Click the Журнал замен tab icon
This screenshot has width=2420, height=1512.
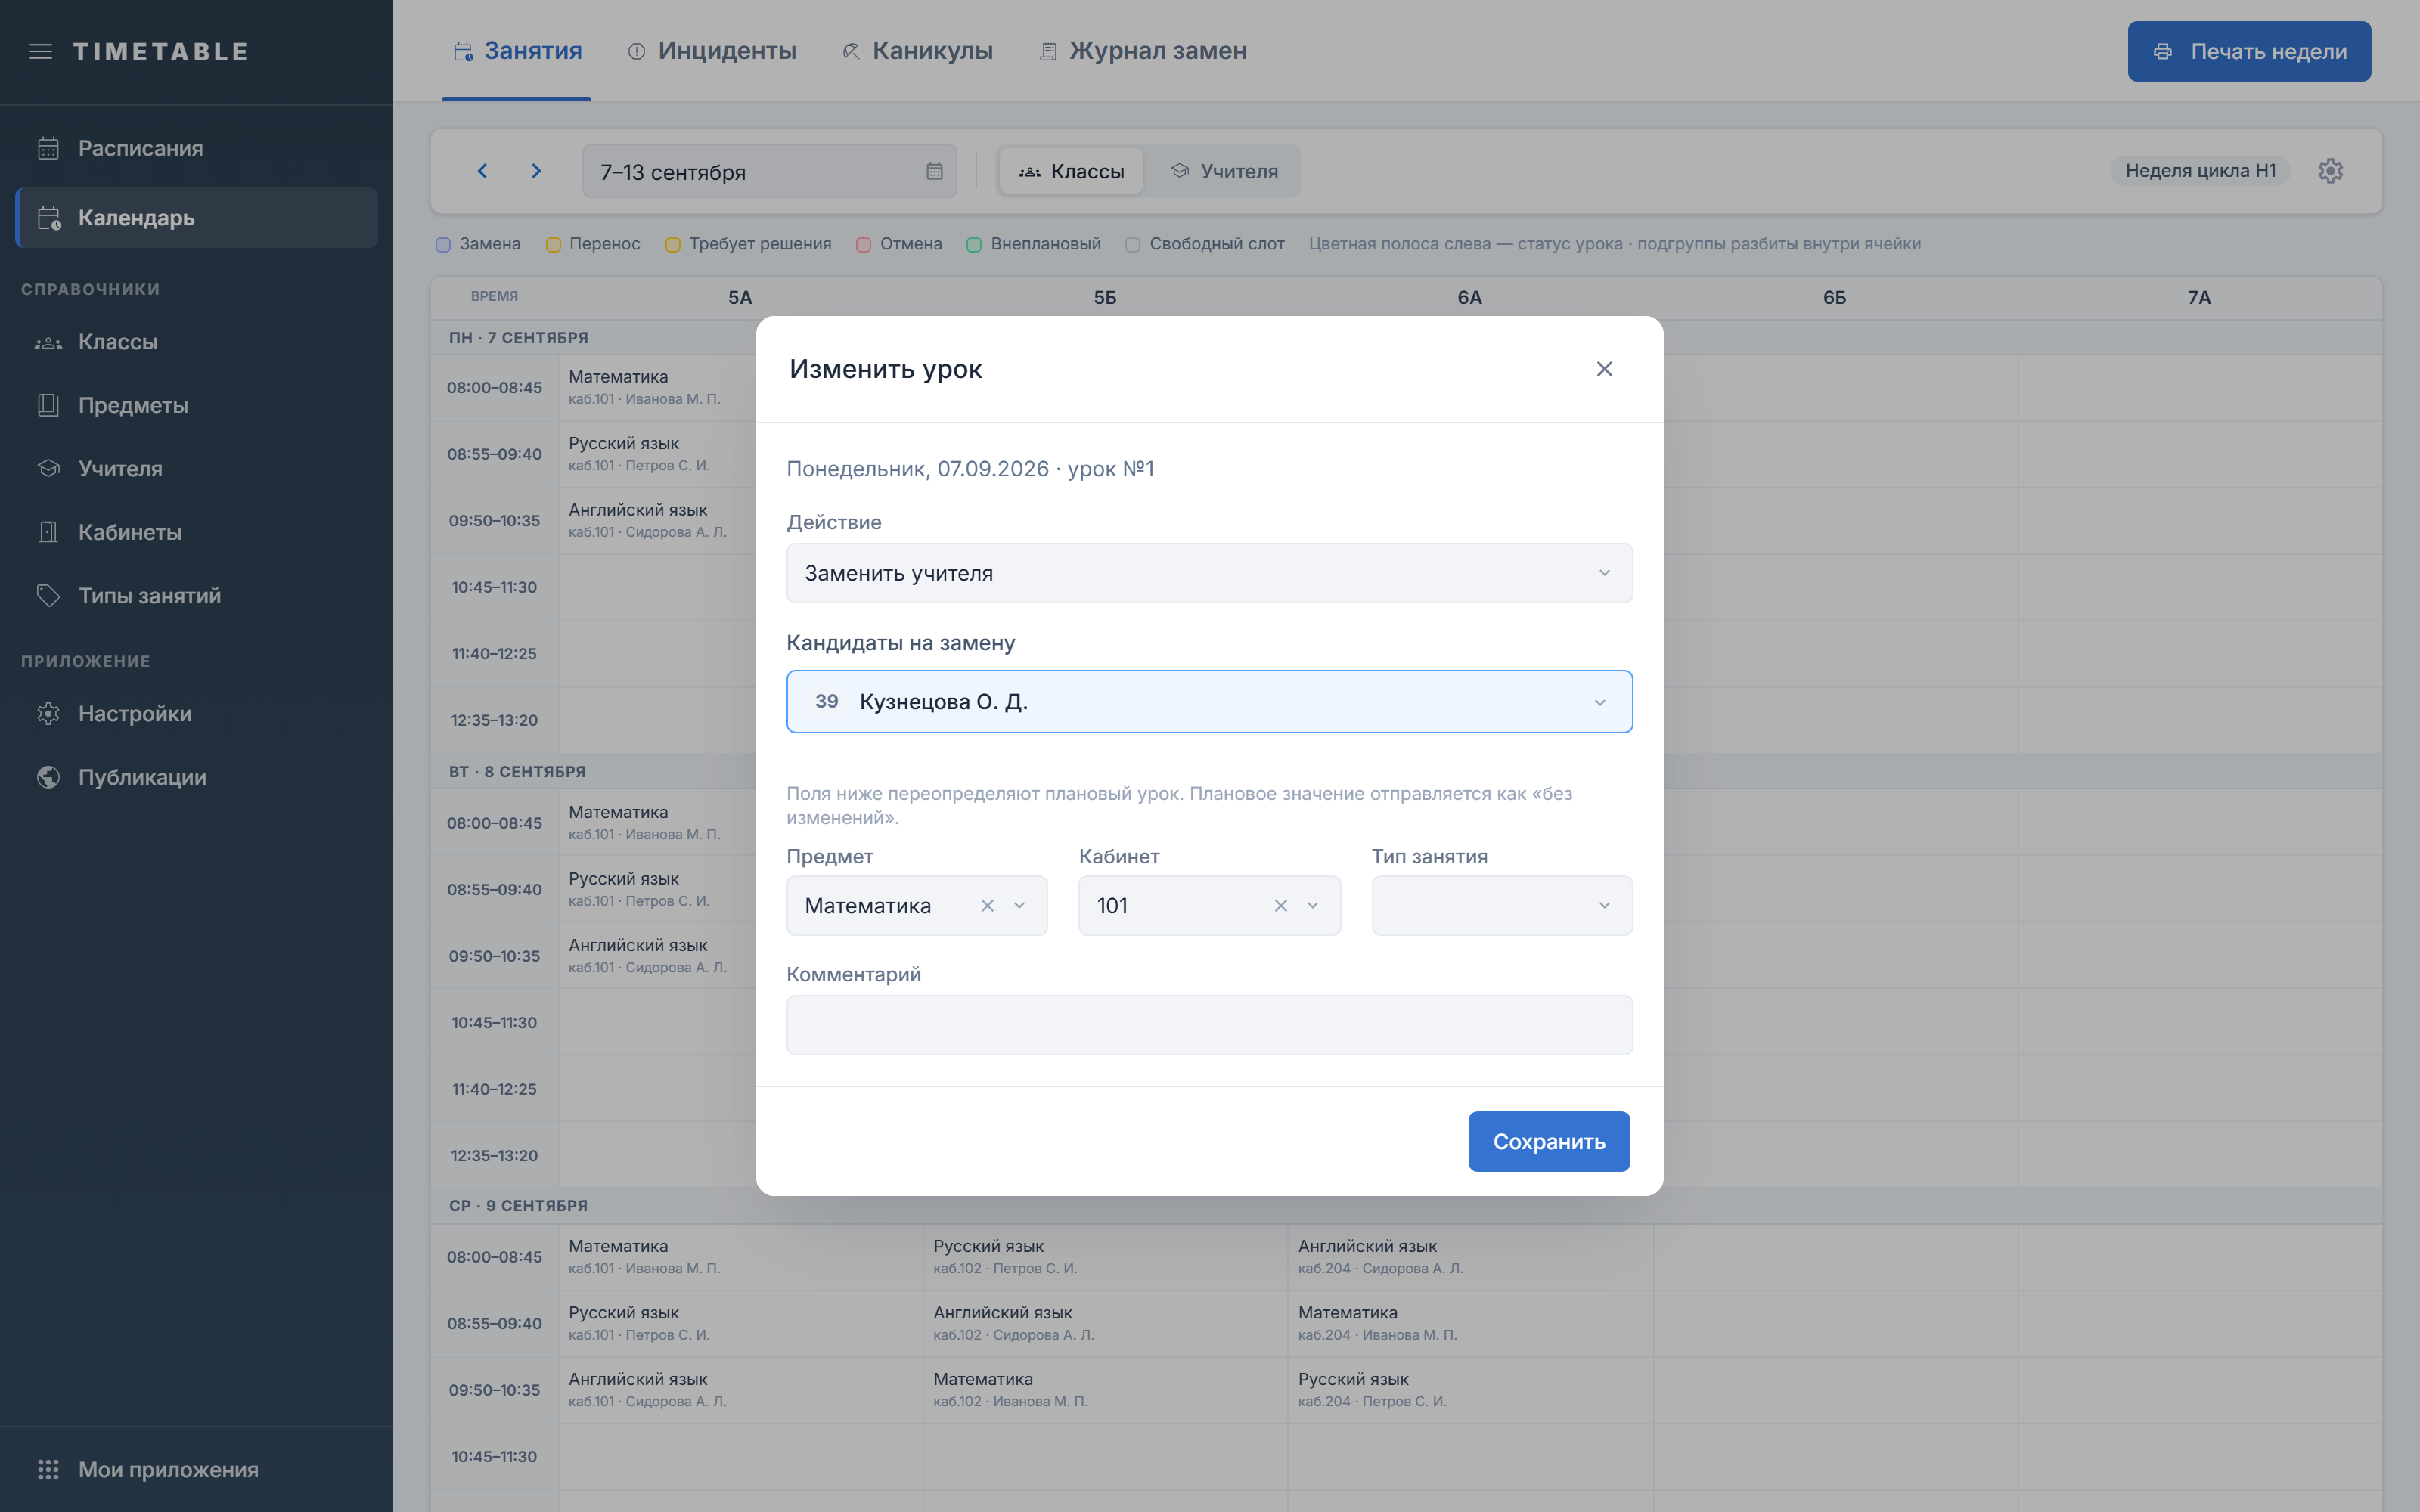click(1048, 52)
